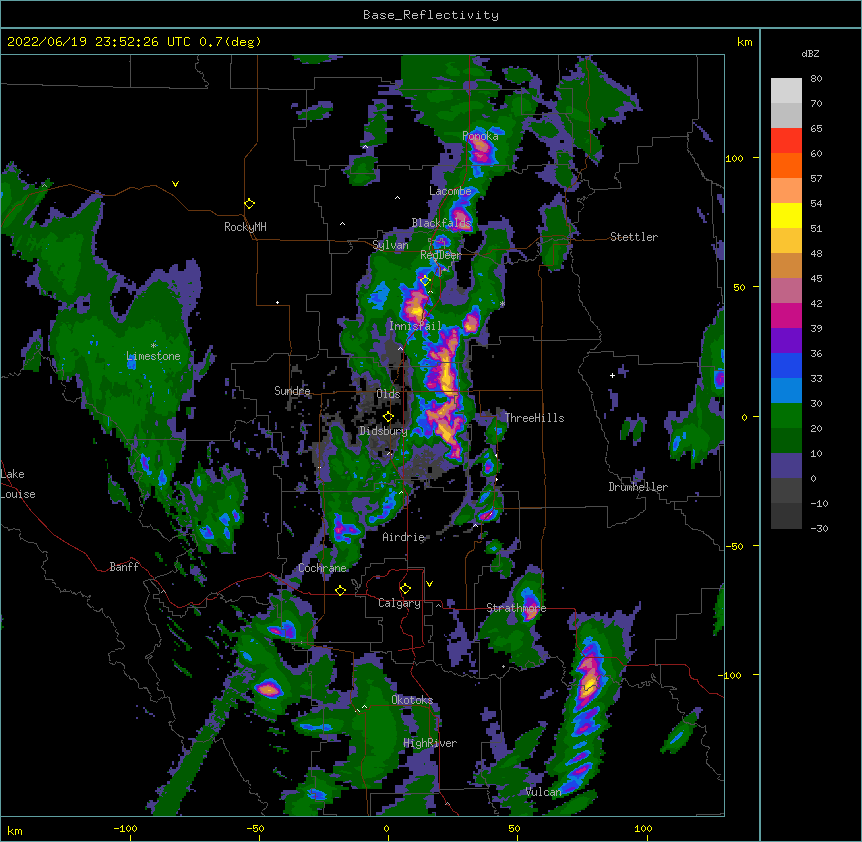This screenshot has height=842, width=862.
Task: Click the RockyMH map label
Action: 245,227
